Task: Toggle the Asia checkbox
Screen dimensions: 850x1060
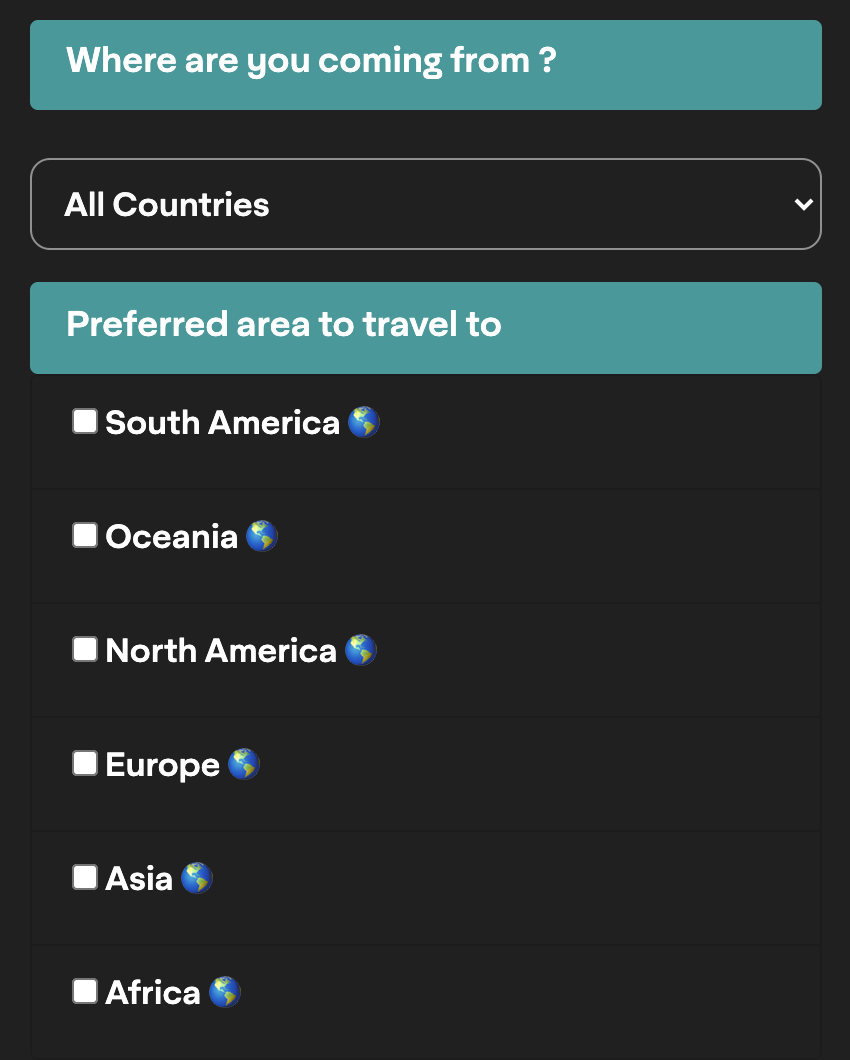Action: [x=85, y=877]
